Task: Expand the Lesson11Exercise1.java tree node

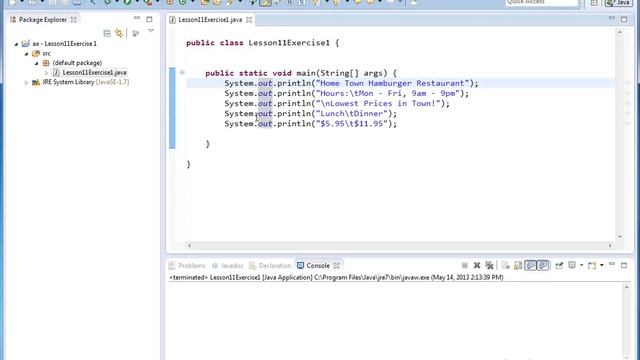Action: click(46, 73)
